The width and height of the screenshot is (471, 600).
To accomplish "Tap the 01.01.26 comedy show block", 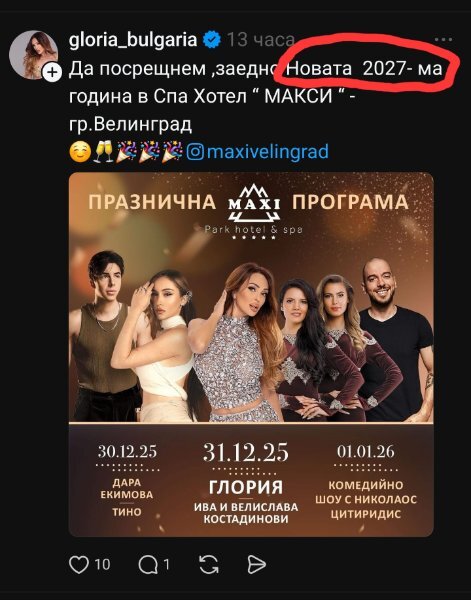I will click(x=366, y=482).
